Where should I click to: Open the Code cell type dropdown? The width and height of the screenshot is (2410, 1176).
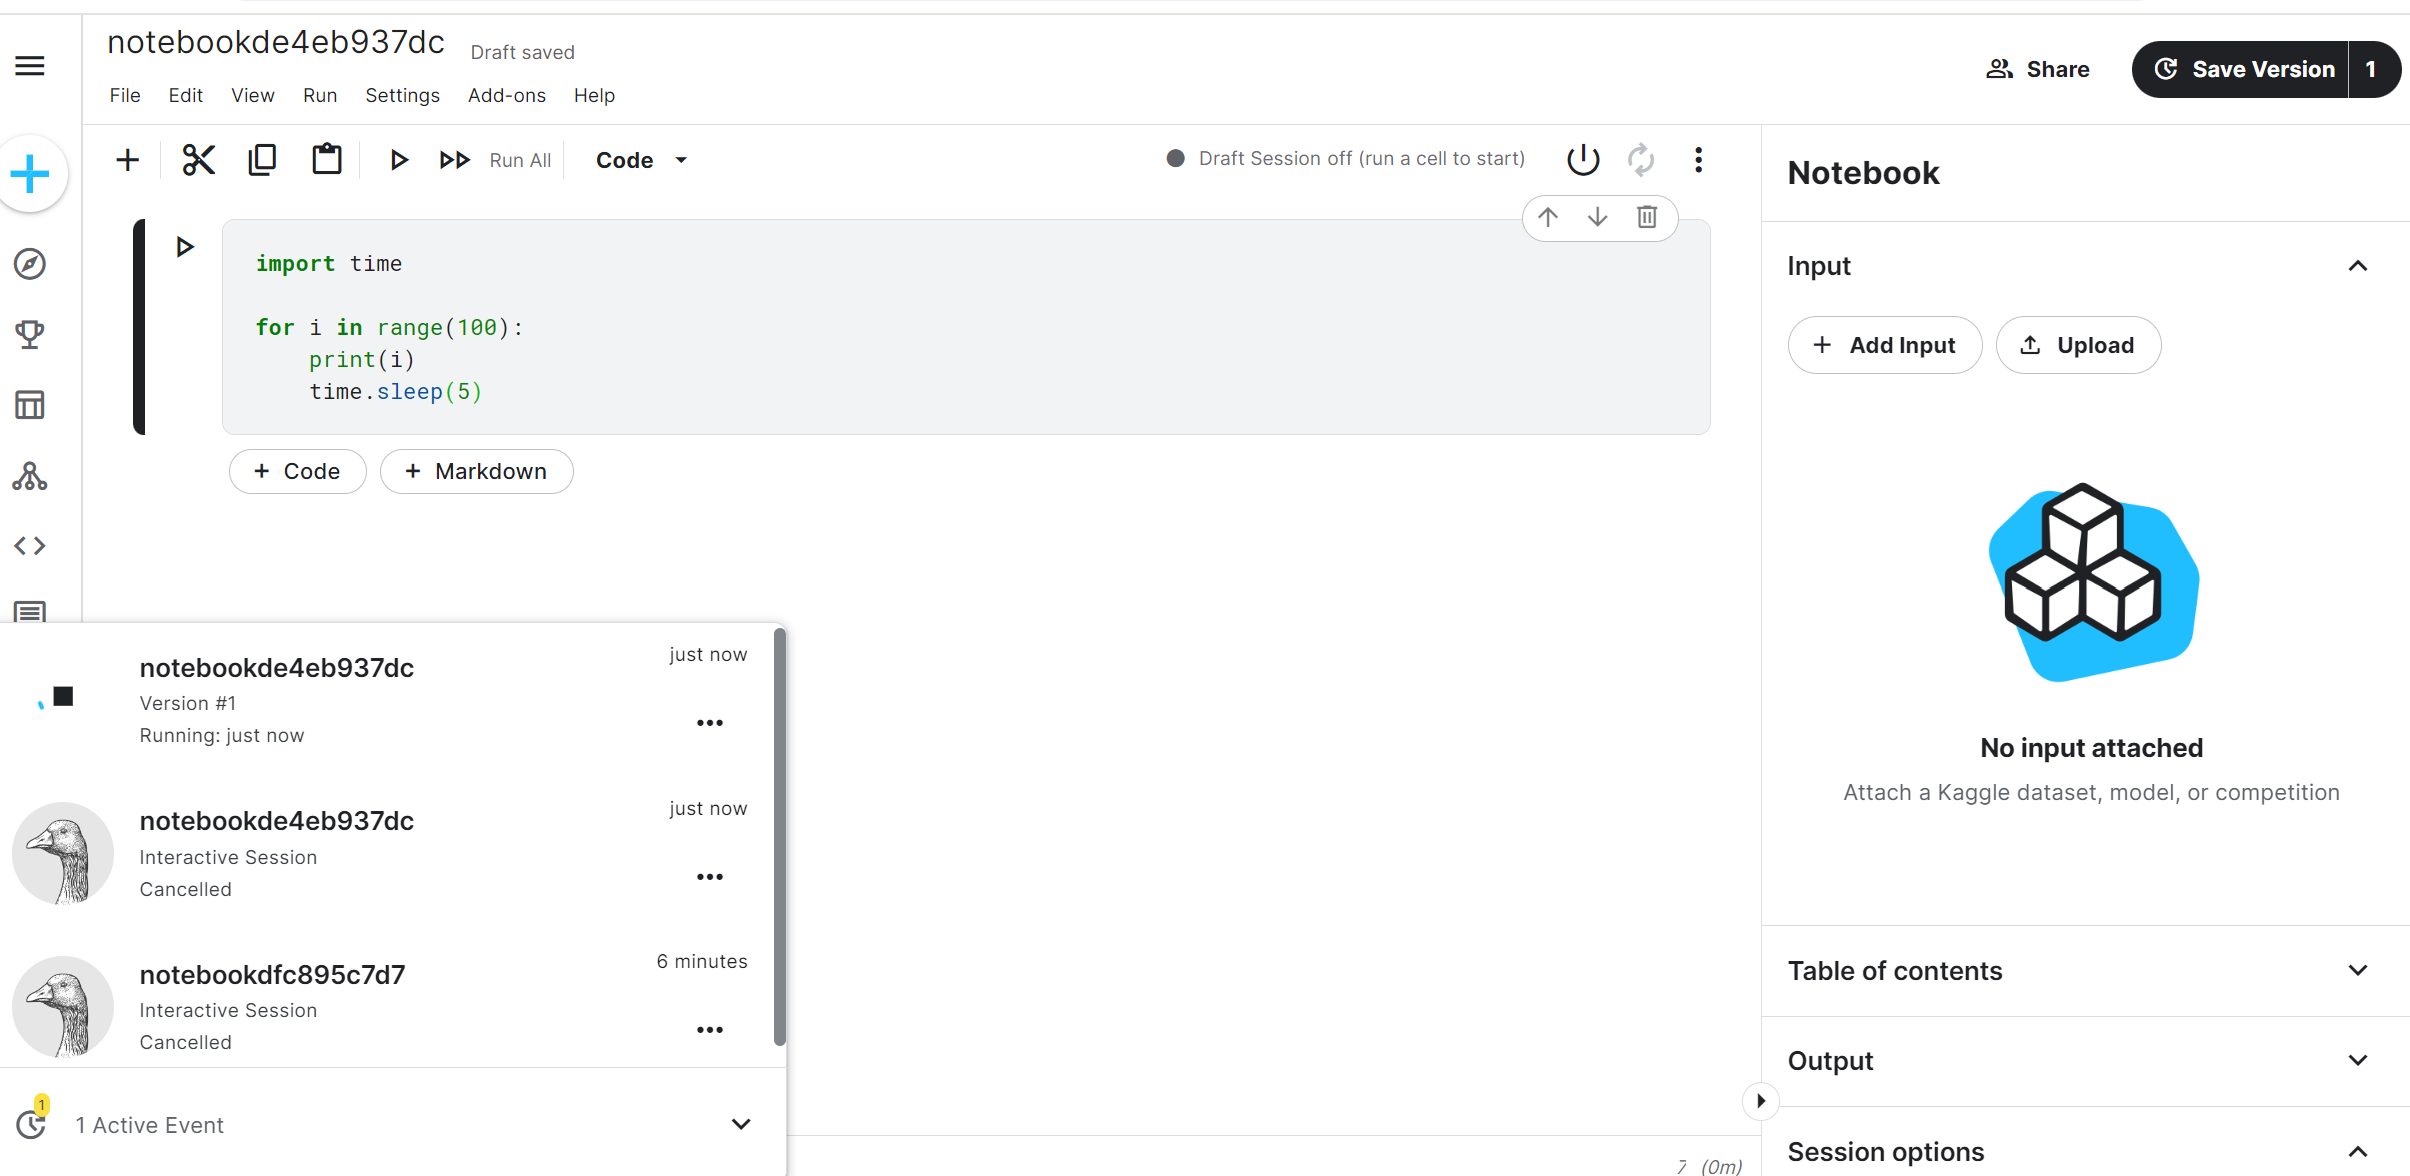coord(642,160)
